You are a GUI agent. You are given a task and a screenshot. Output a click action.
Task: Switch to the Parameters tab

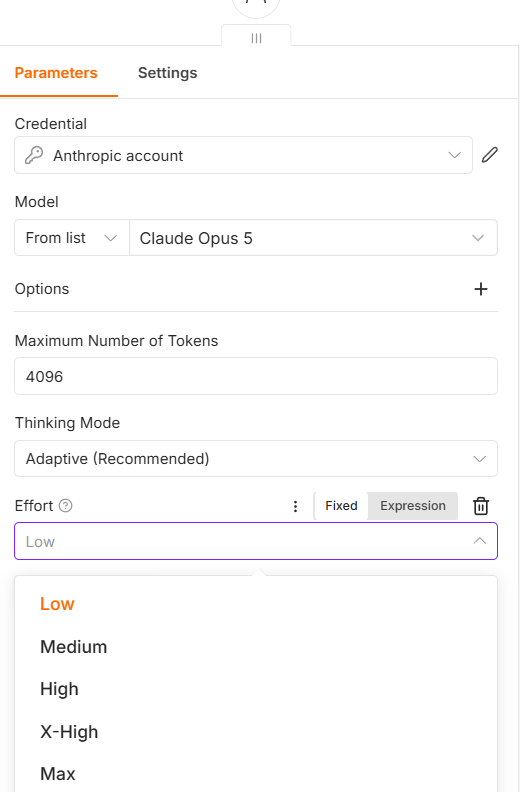tap(56, 73)
